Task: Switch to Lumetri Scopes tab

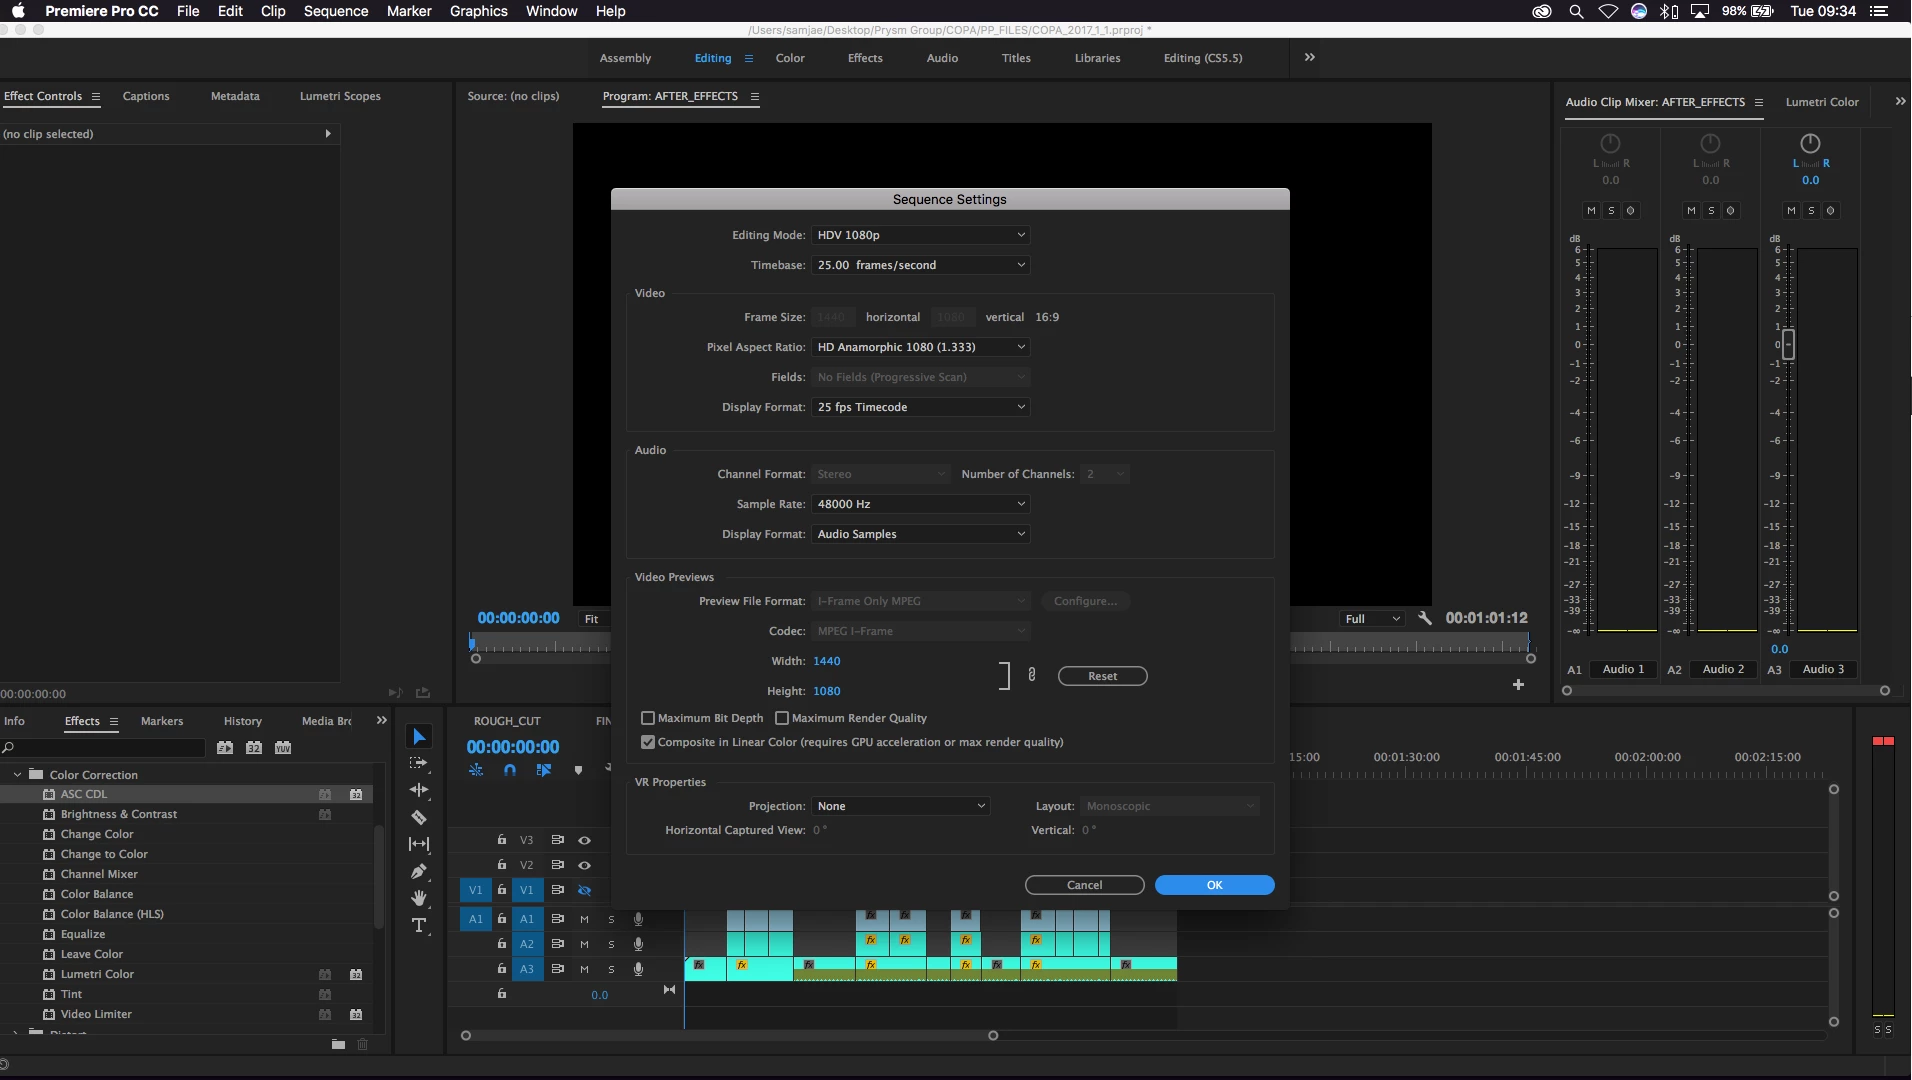Action: 340,96
